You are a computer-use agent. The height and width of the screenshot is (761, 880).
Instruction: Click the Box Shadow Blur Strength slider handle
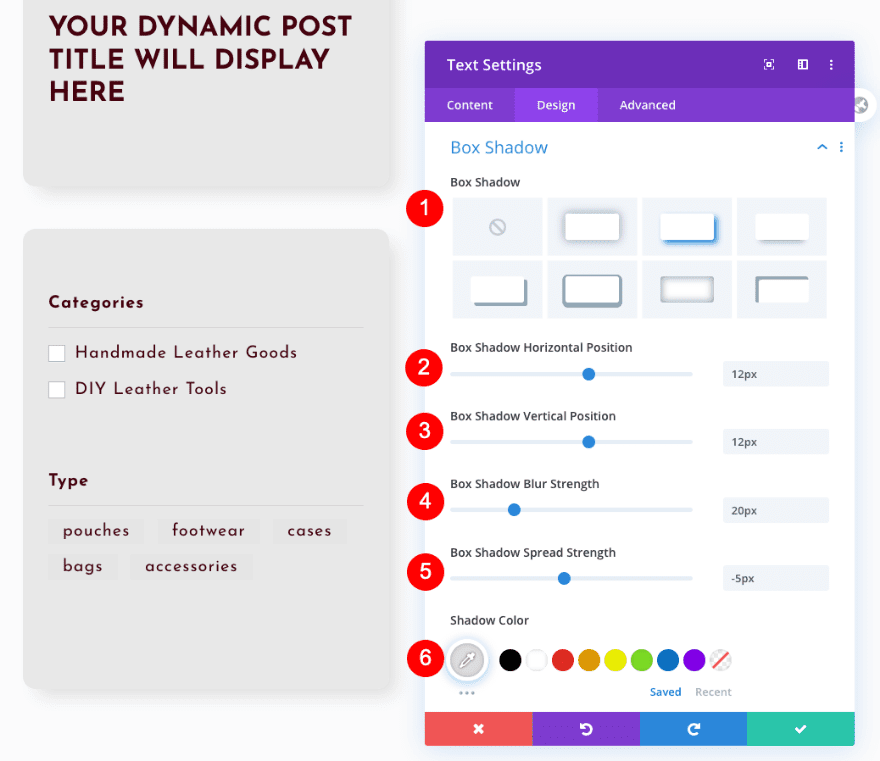514,509
